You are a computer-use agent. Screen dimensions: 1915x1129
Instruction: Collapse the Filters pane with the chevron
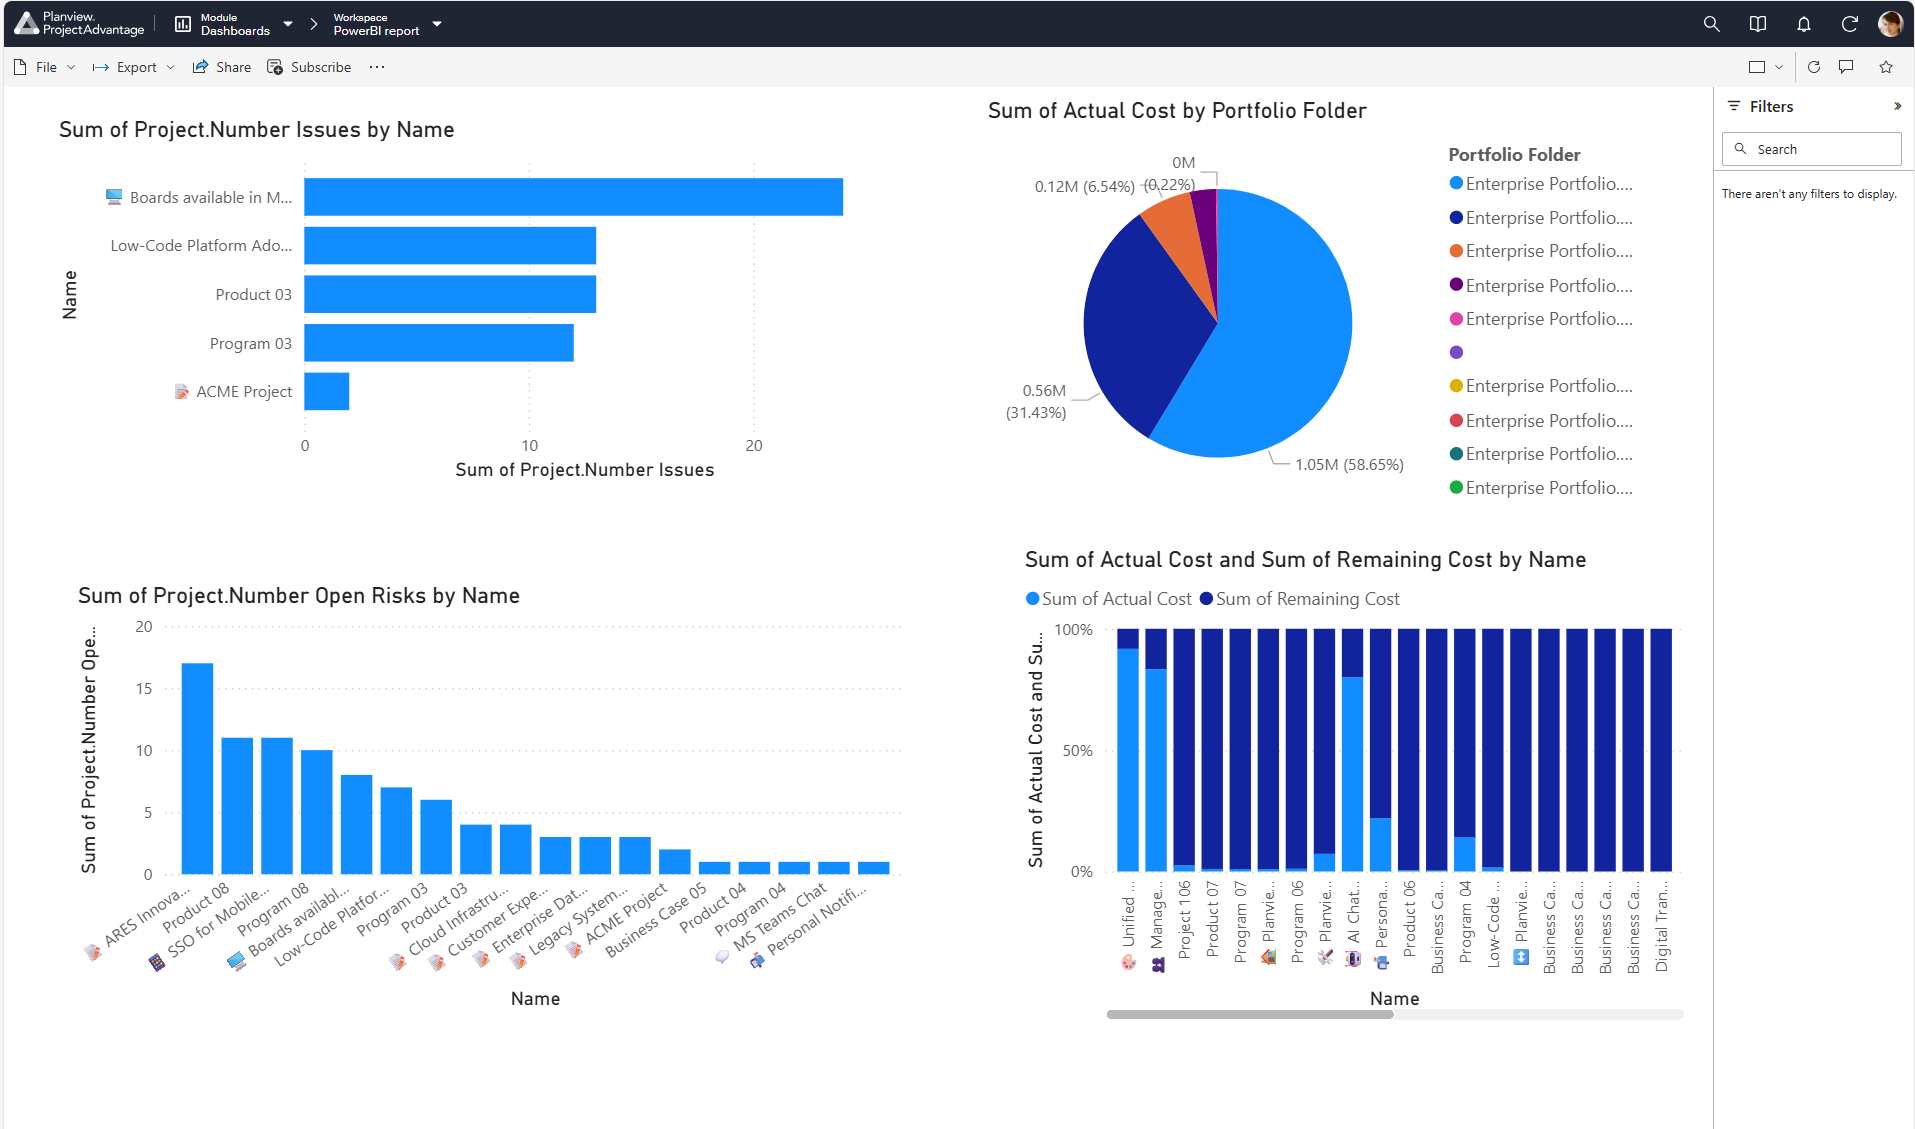click(x=1897, y=106)
